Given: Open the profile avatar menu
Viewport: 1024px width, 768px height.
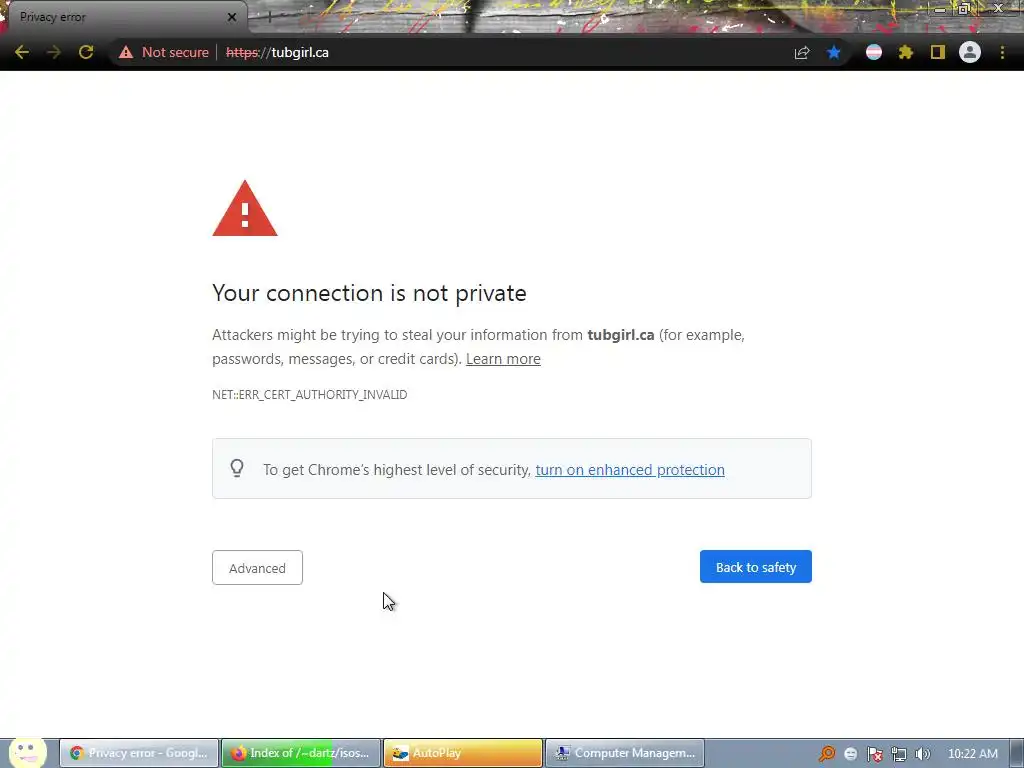Looking at the screenshot, I should coord(970,52).
